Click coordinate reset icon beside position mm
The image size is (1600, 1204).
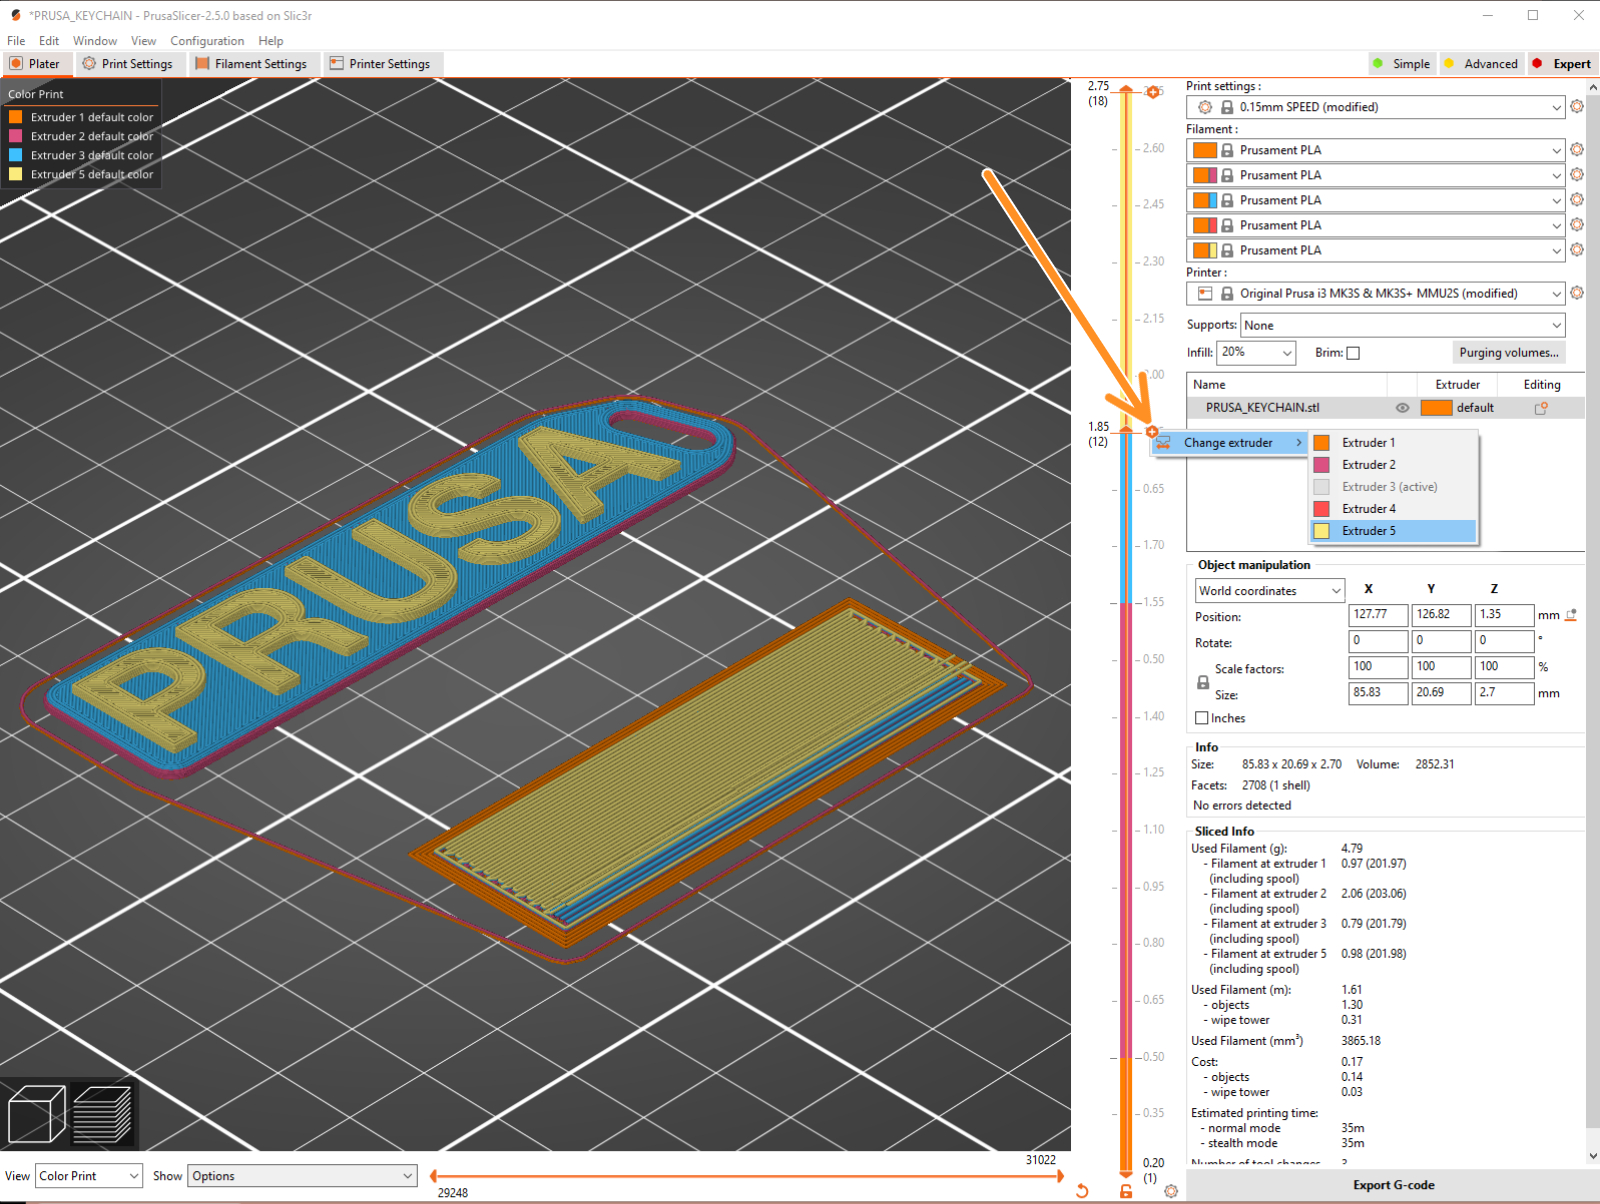coord(1571,615)
